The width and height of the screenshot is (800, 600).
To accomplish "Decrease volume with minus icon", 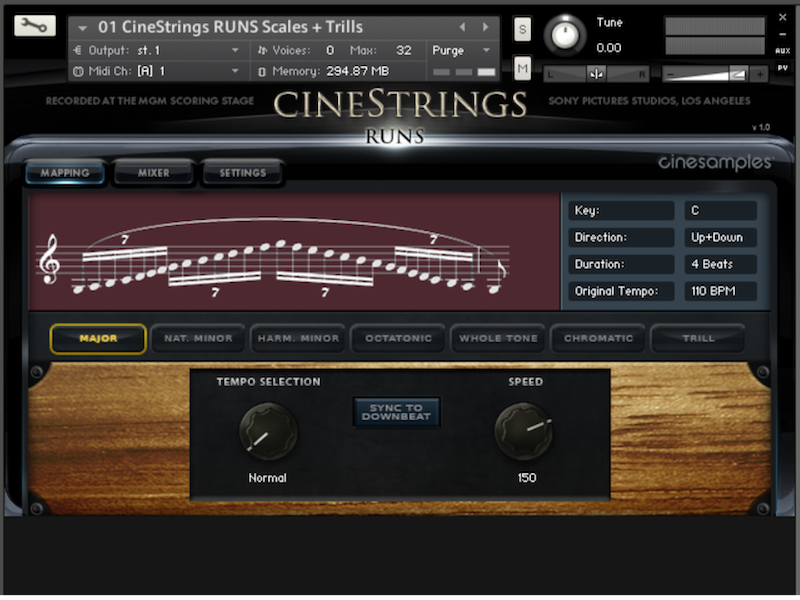I will pos(670,75).
